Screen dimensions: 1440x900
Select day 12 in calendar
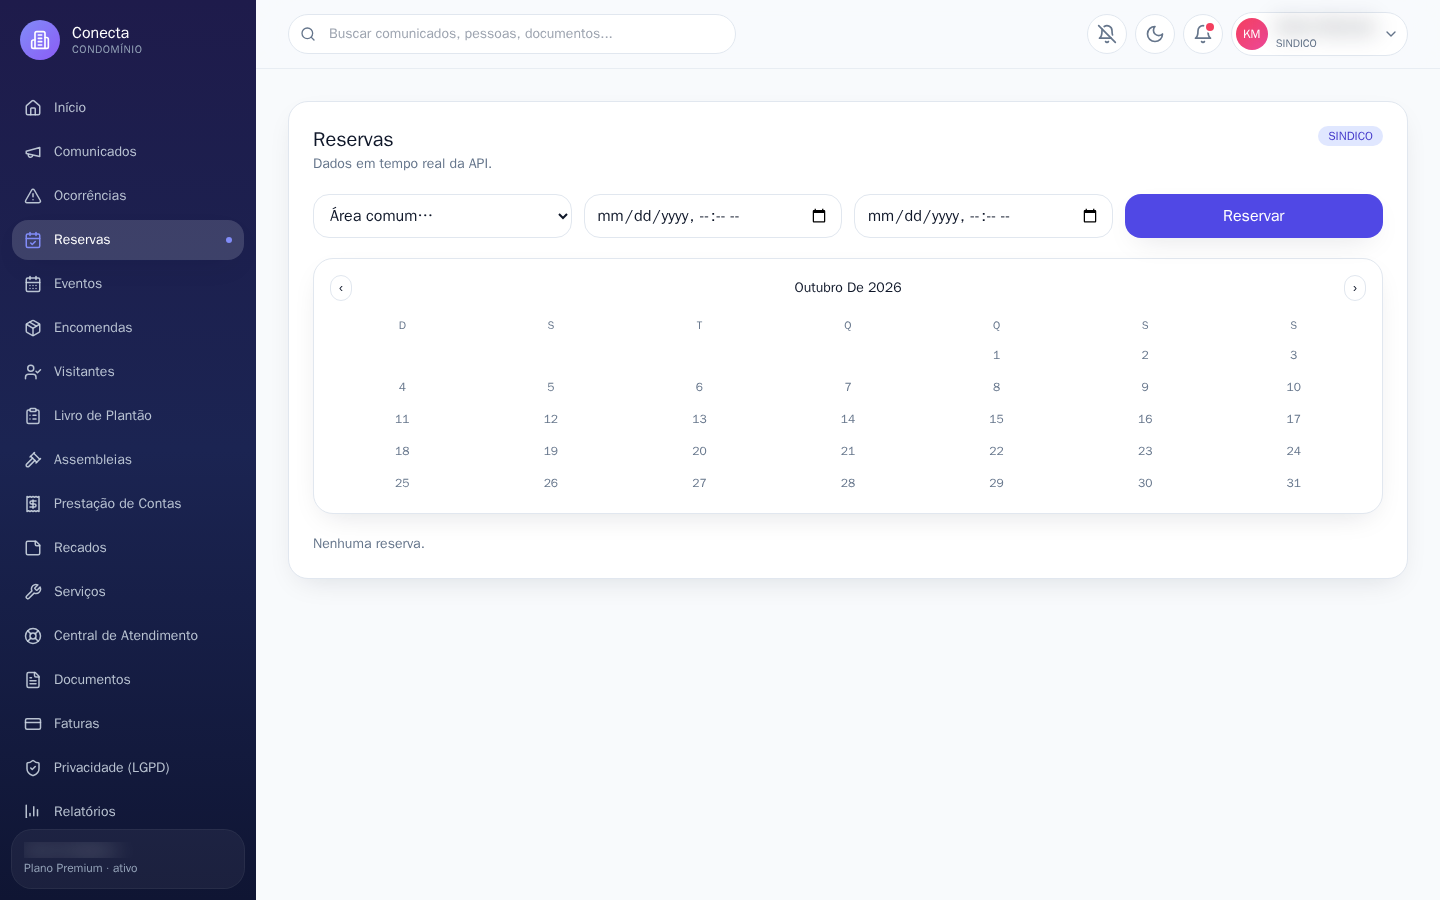pyautogui.click(x=551, y=419)
